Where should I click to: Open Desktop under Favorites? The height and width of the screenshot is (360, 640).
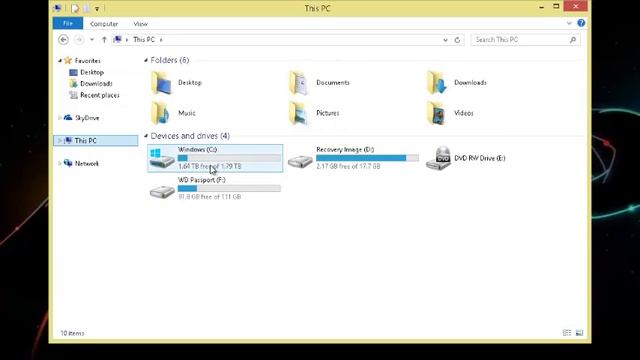(92, 72)
